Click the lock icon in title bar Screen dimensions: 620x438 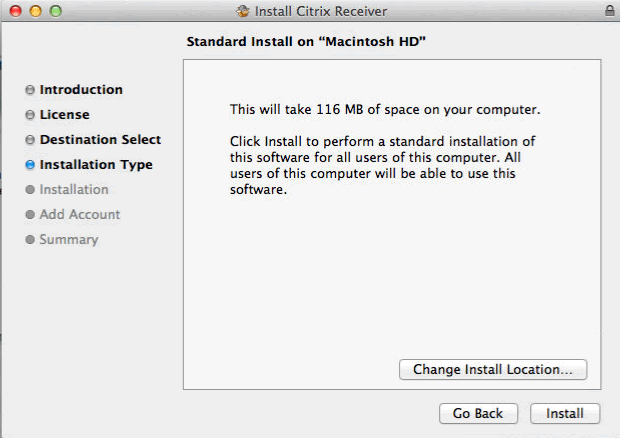pyautogui.click(x=610, y=11)
